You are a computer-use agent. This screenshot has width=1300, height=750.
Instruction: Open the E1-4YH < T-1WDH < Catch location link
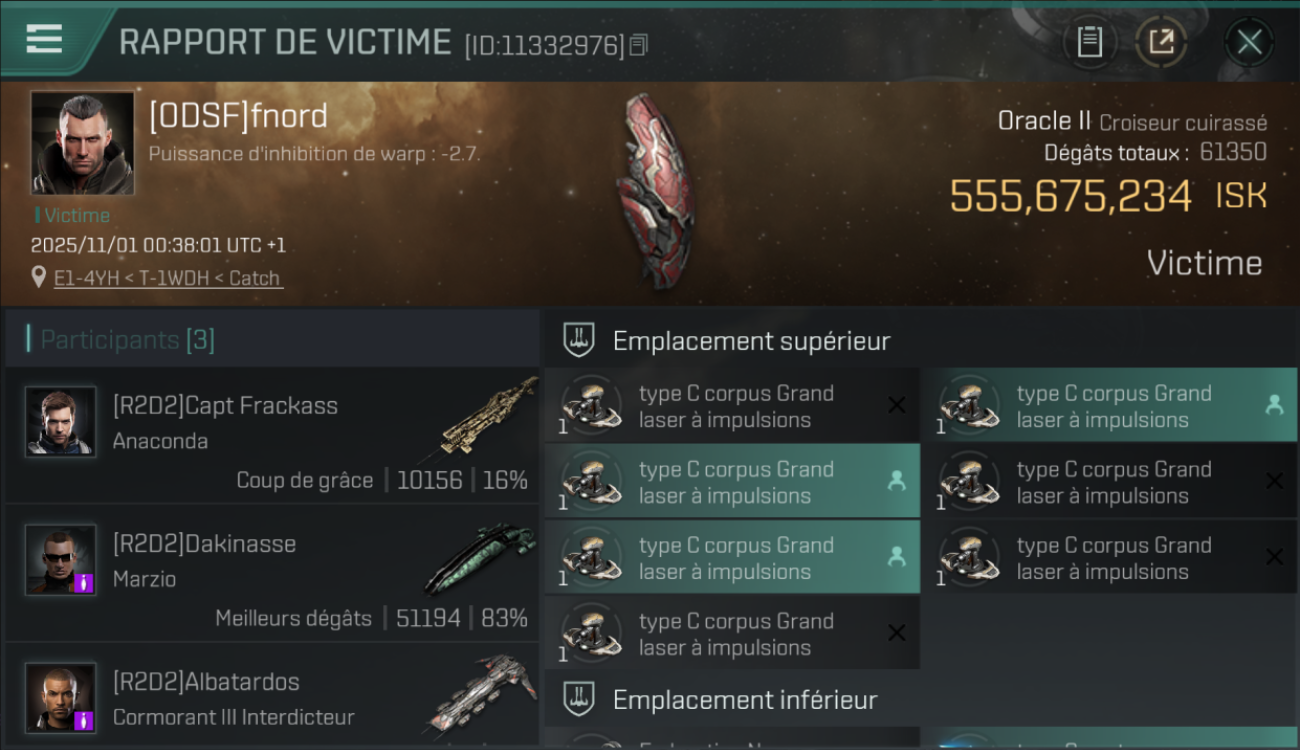point(168,278)
